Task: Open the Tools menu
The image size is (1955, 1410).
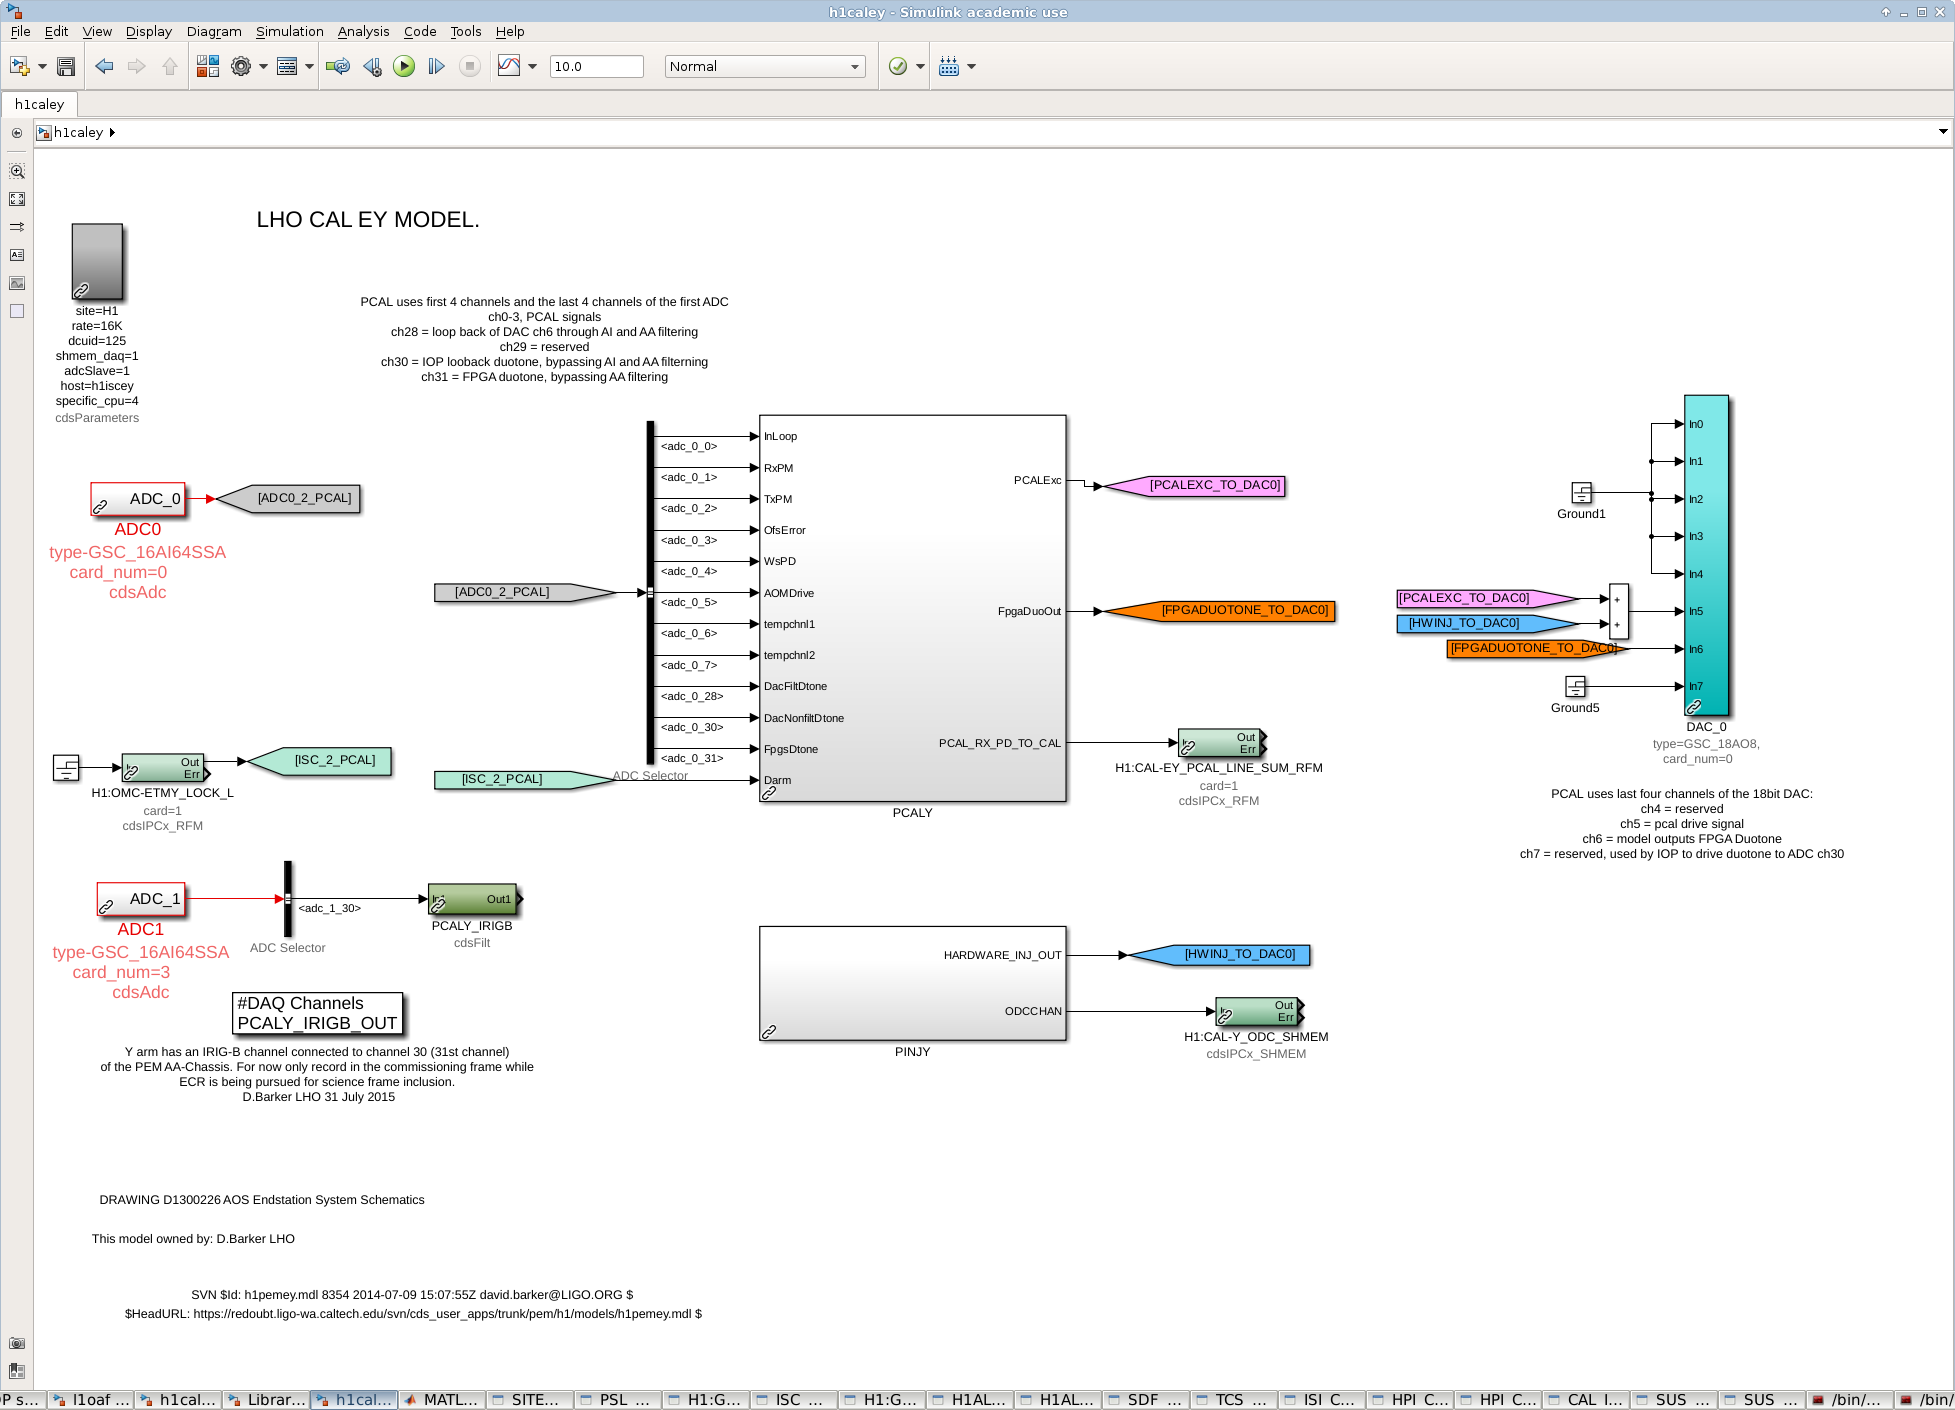Action: [466, 31]
